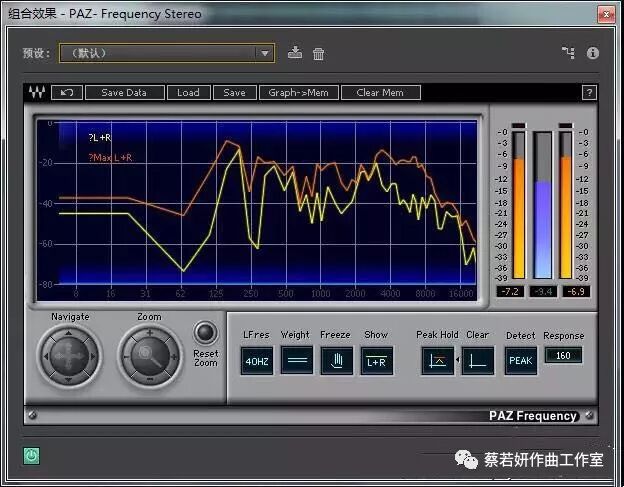The image size is (624, 487).
Task: Toggle the Detect PEAK button
Action: click(x=521, y=361)
